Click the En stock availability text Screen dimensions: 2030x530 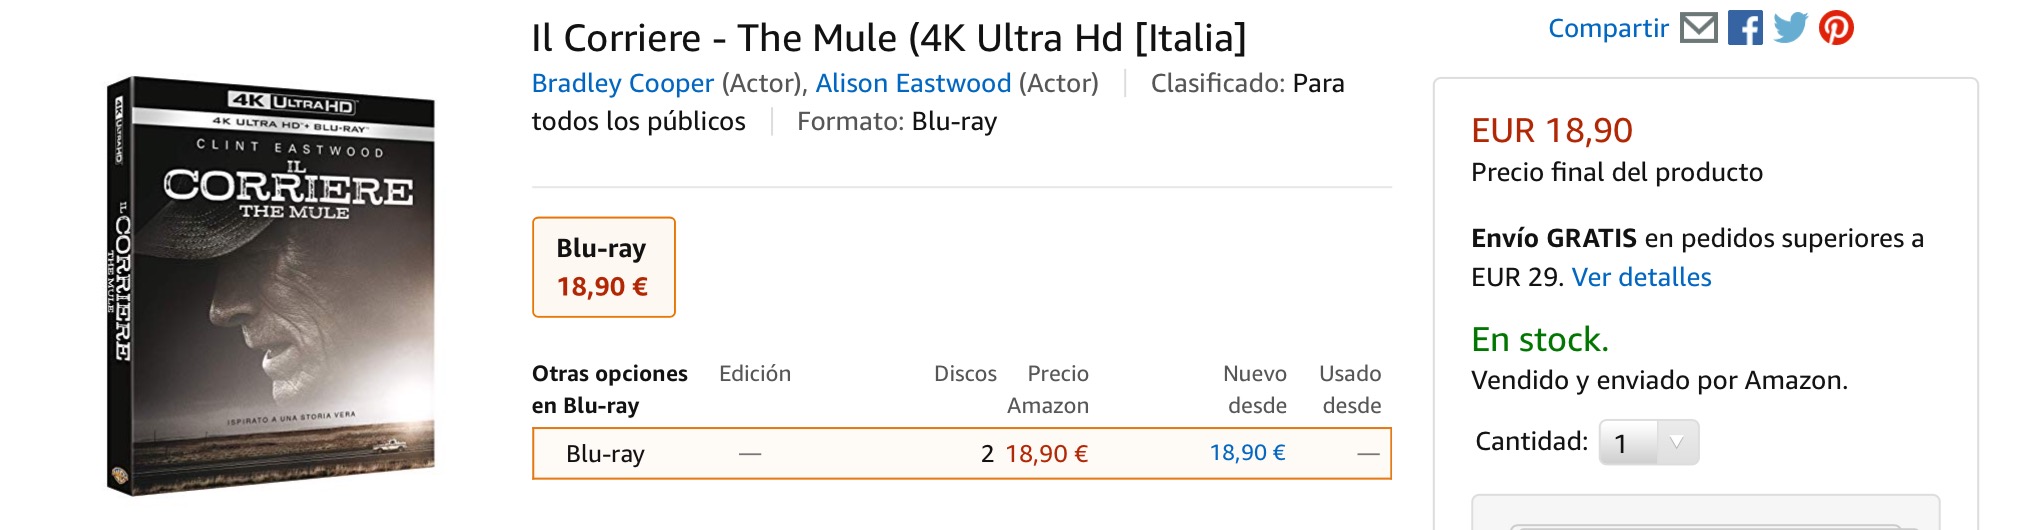tap(1539, 340)
